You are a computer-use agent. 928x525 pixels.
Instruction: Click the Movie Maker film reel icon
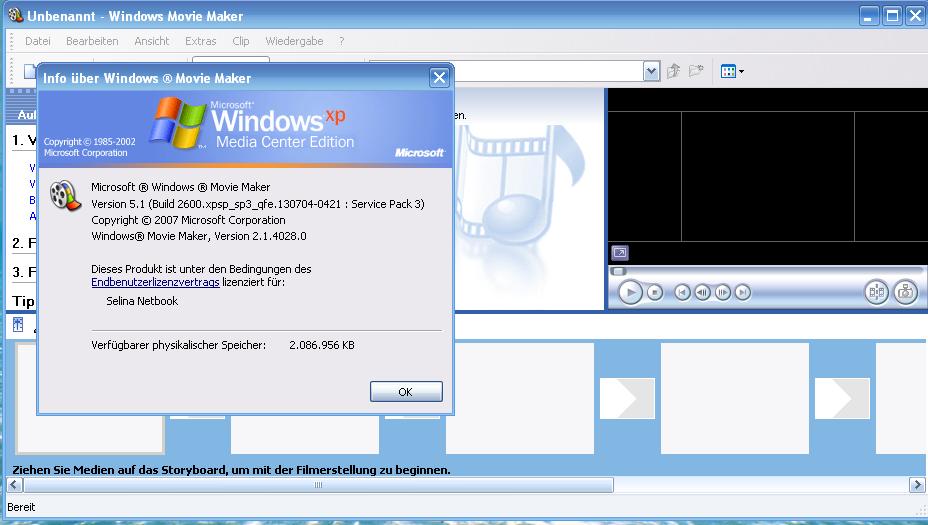(x=65, y=196)
